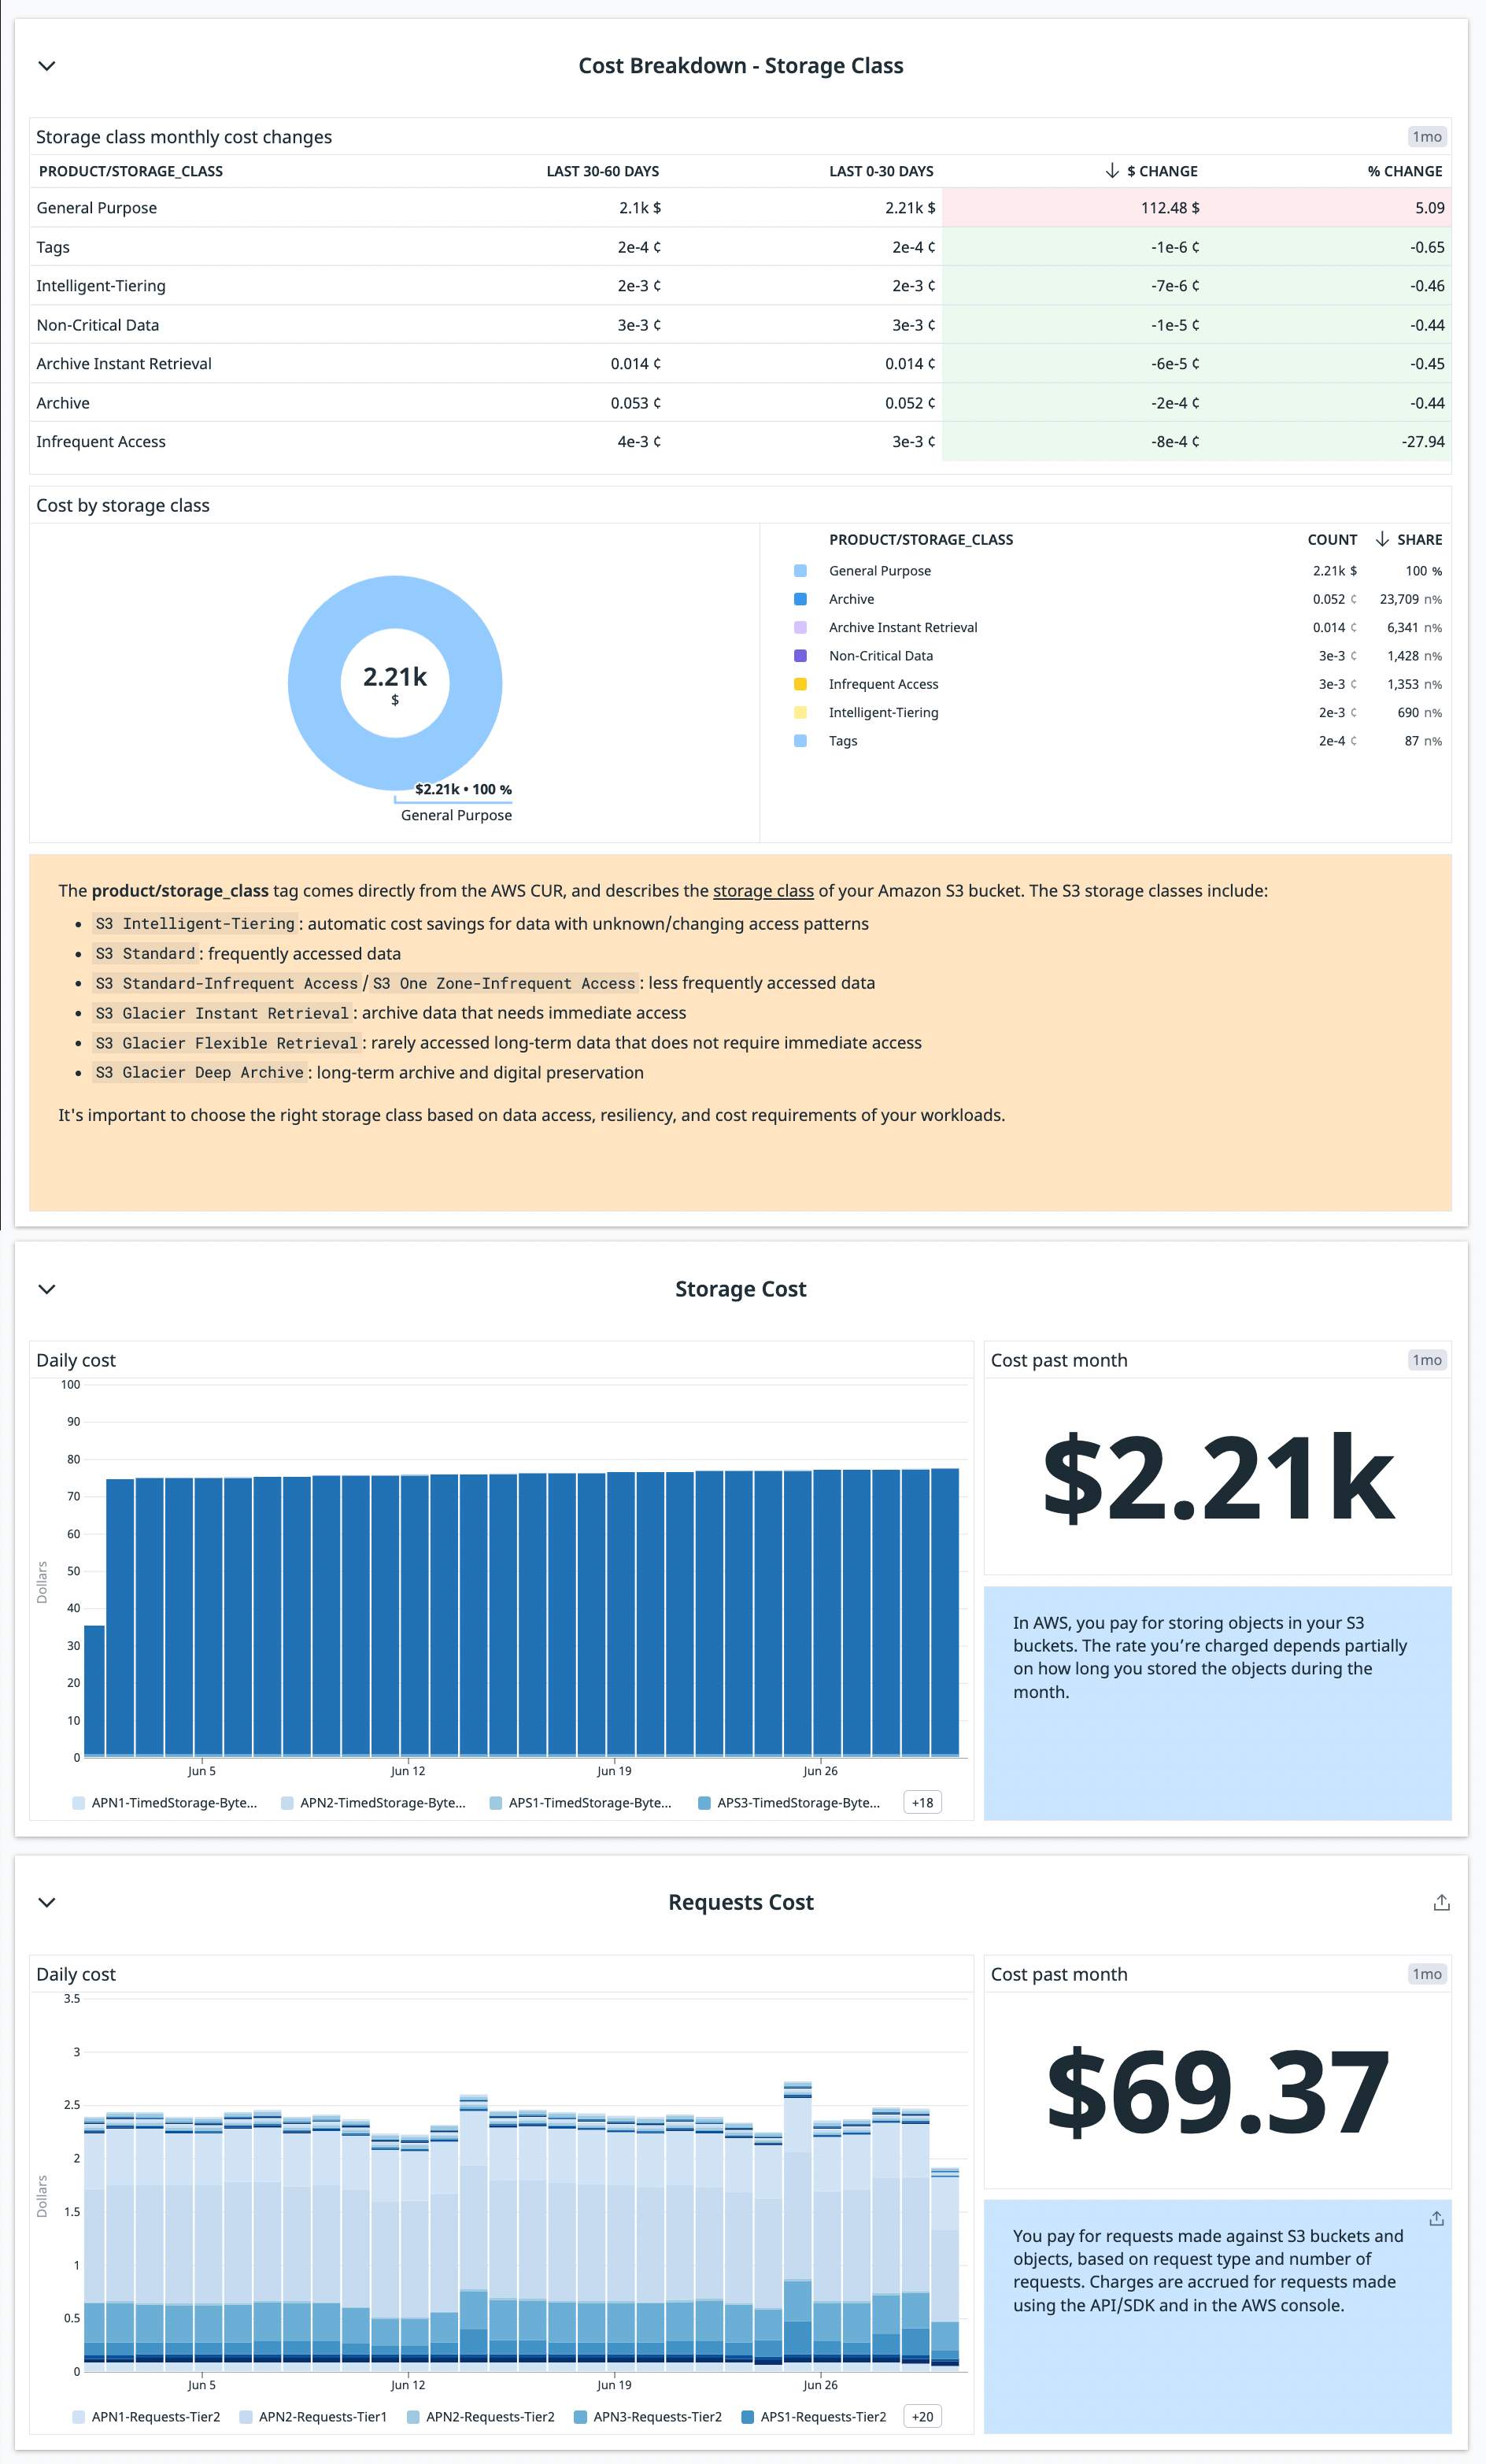
Task: Collapse the Requests Cost section
Action: point(46,1902)
